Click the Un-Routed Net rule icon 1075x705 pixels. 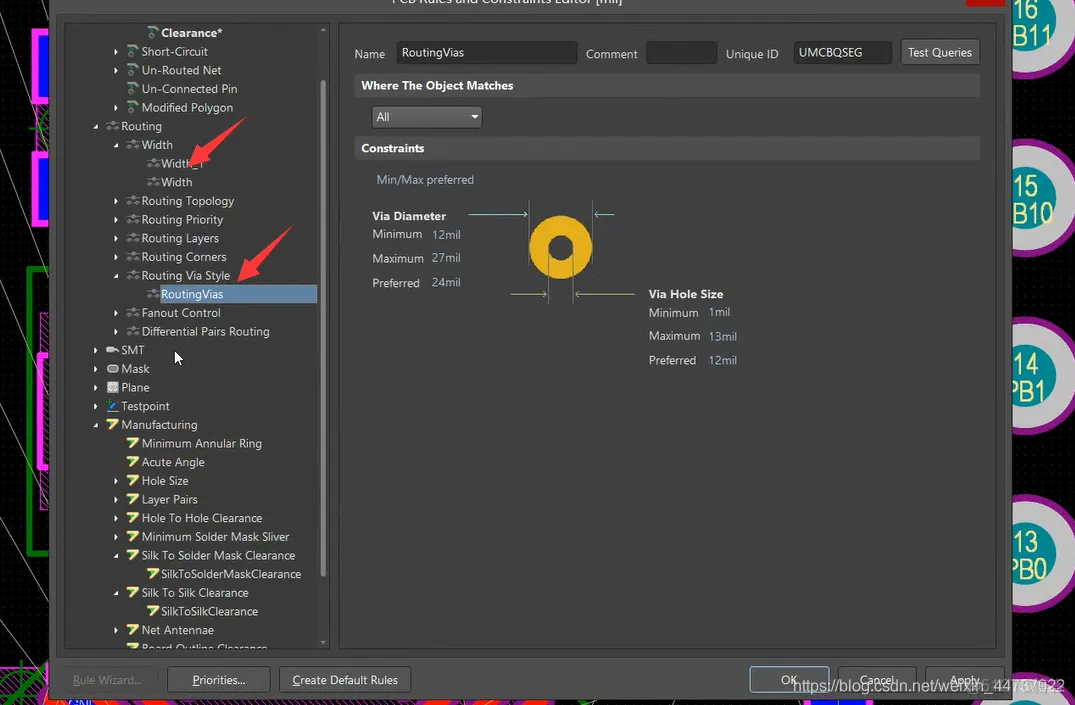tap(133, 70)
